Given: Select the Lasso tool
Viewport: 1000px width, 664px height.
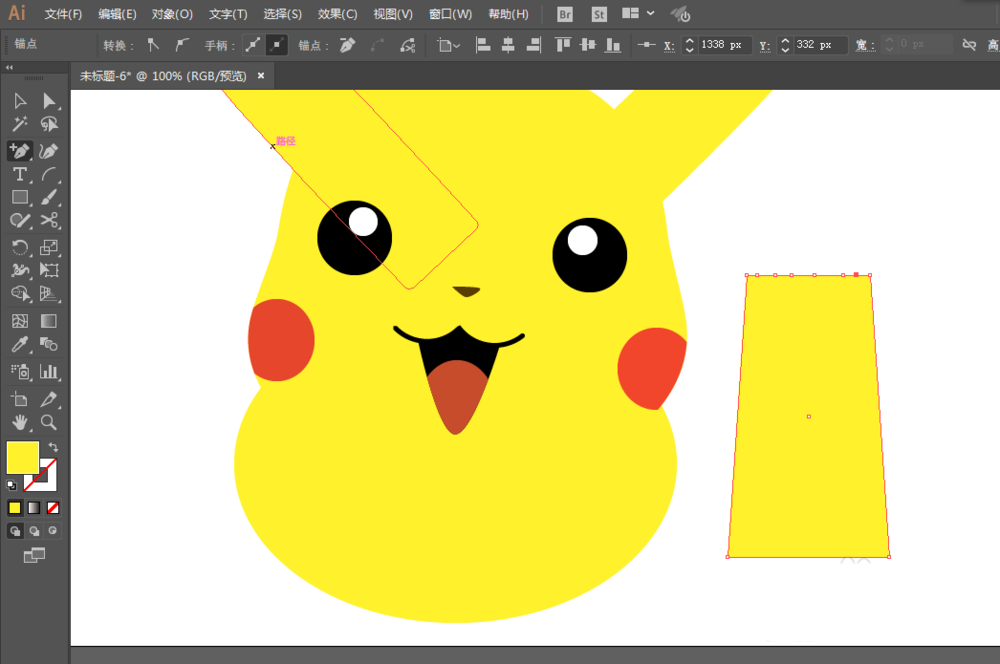Looking at the screenshot, I should point(49,124).
